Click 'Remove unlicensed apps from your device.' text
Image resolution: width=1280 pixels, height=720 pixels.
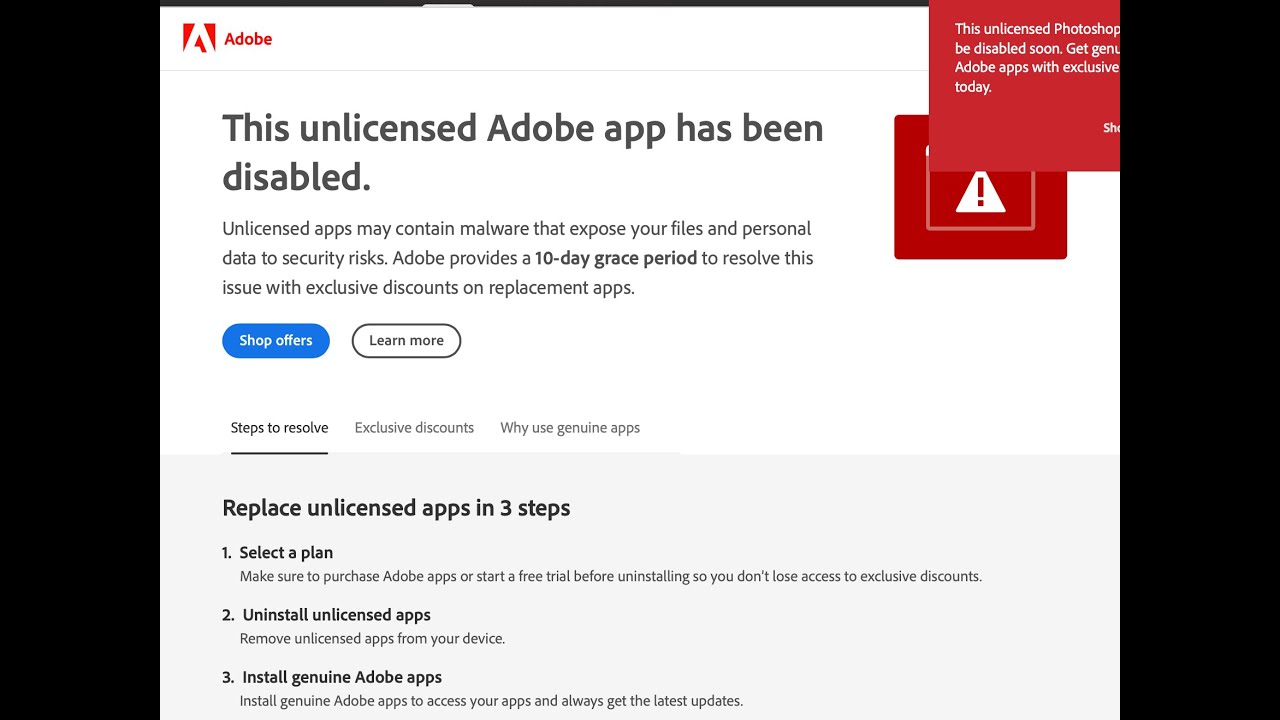tap(372, 639)
